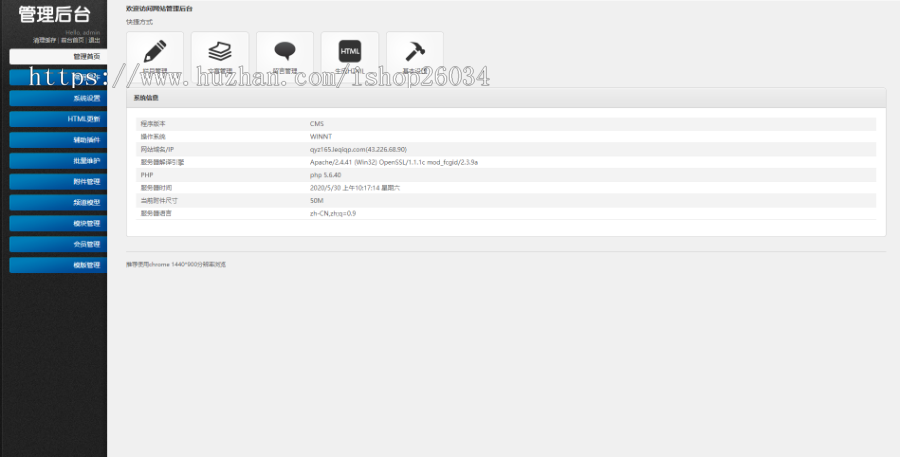This screenshot has height=457, width=900.
Task: Click the PHP row label
Action: coord(146,175)
